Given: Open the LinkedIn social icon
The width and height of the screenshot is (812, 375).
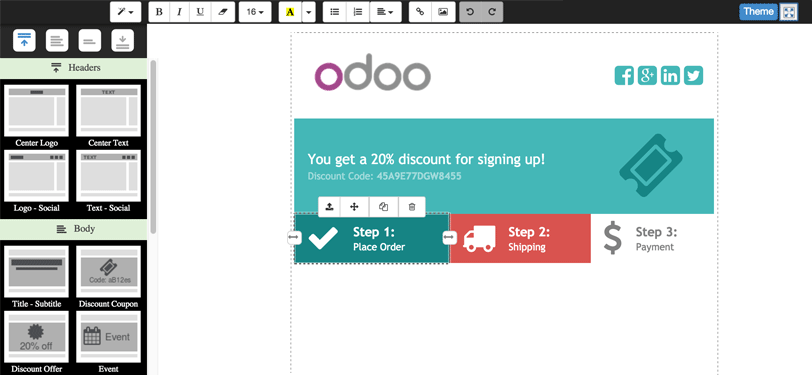Looking at the screenshot, I should point(671,76).
